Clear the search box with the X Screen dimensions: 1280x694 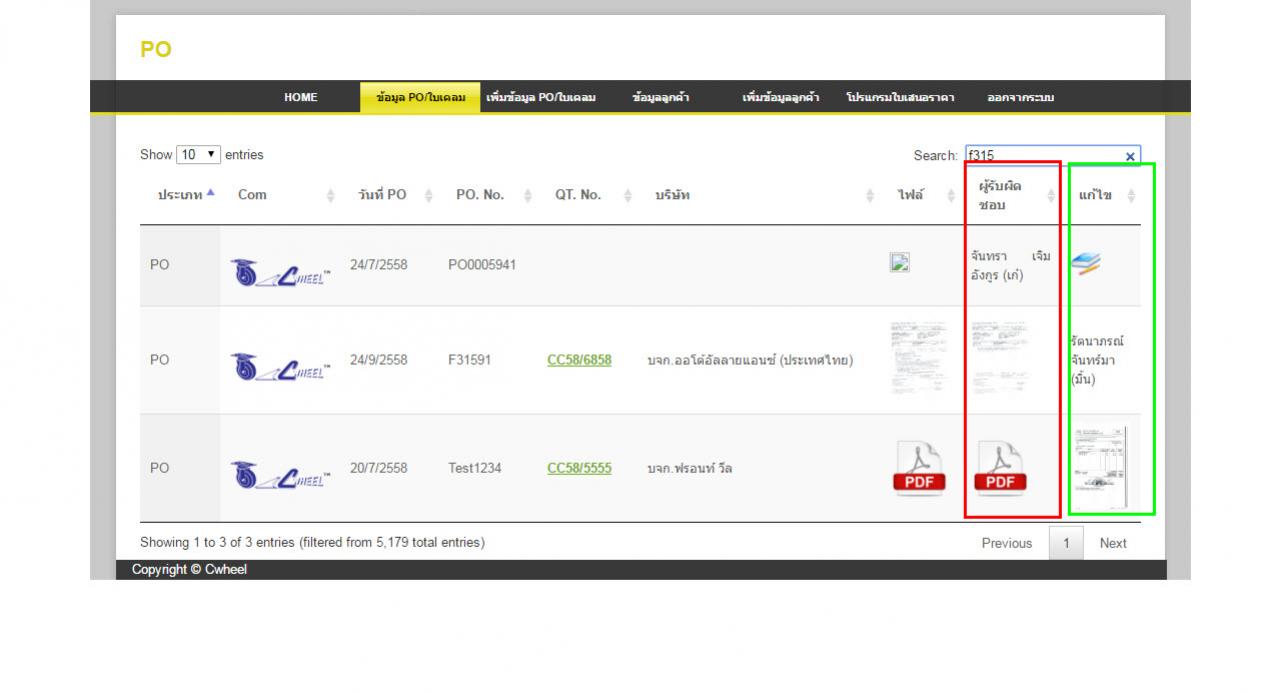coord(1130,156)
